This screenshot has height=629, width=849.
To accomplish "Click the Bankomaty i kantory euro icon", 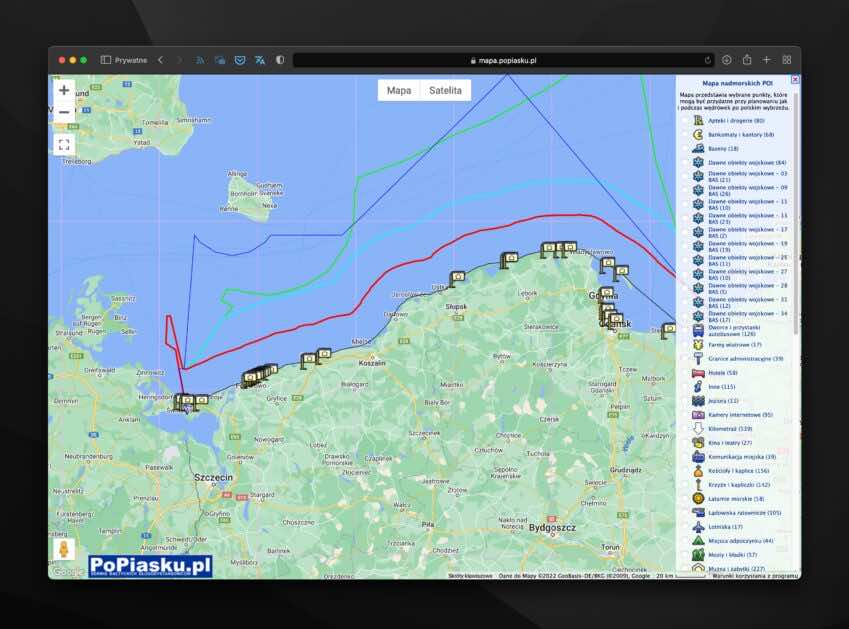I will [x=698, y=134].
